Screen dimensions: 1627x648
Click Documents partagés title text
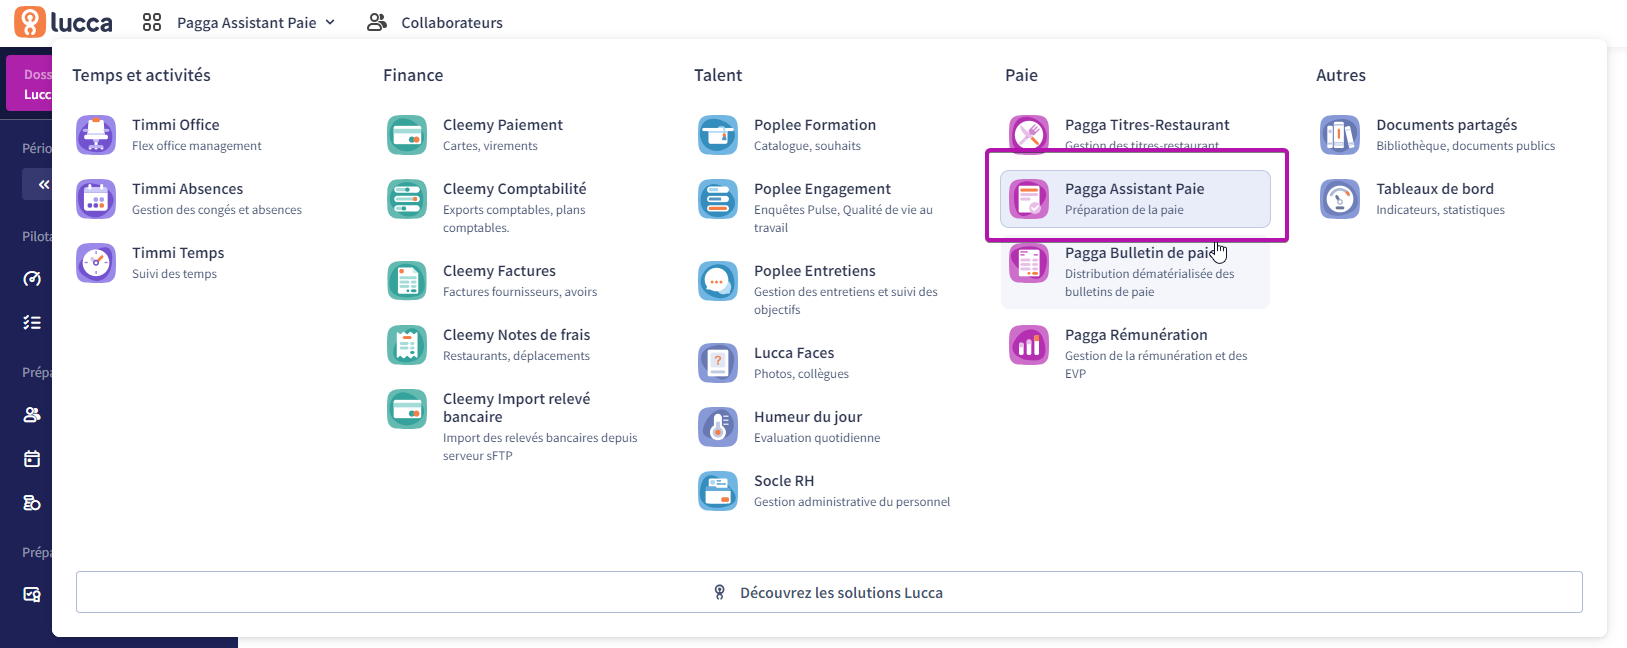pyautogui.click(x=1446, y=125)
